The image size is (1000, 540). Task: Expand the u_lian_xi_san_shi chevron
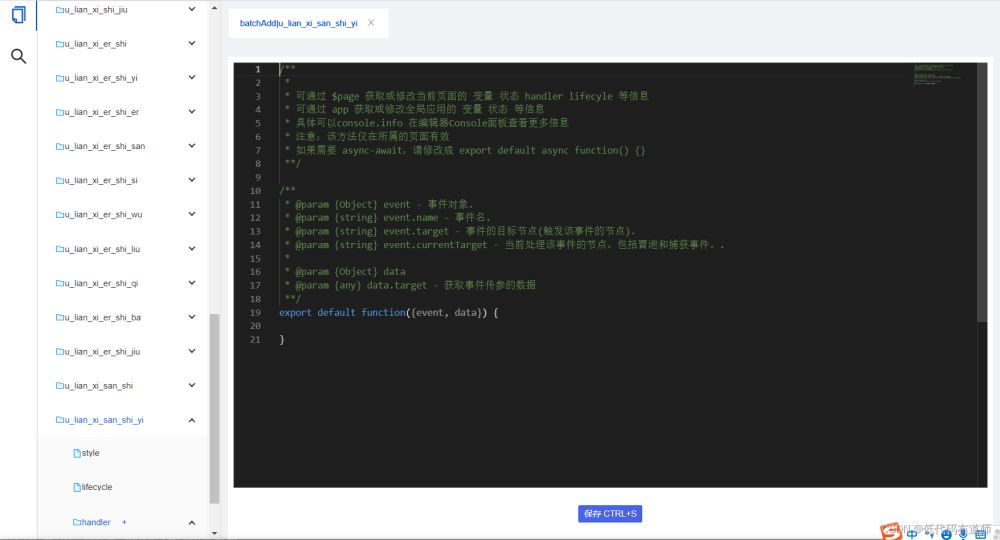[191, 385]
